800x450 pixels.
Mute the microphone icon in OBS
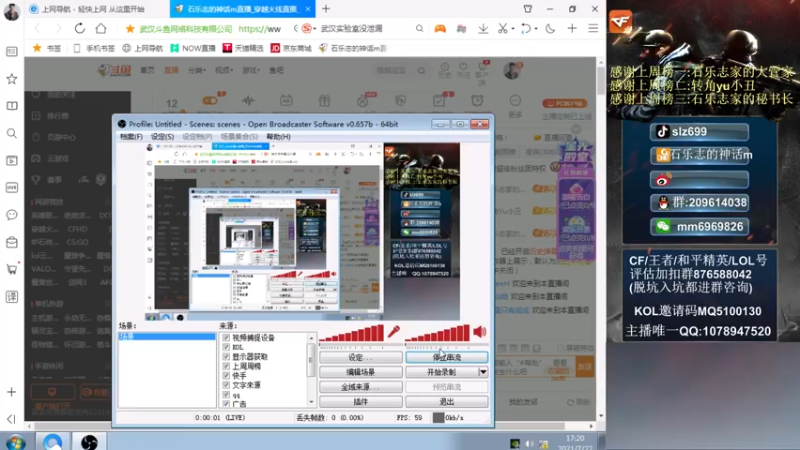pos(393,332)
